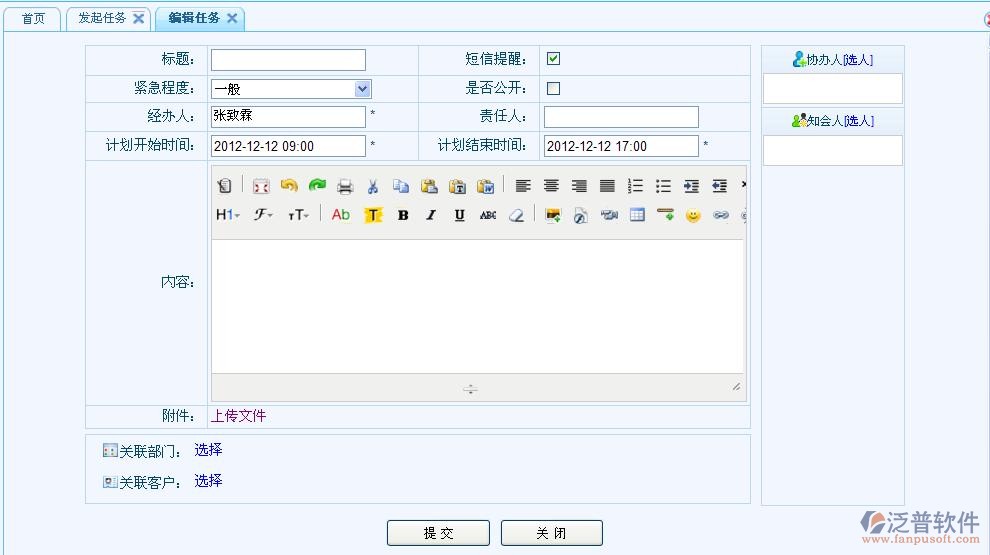Open the 紧急程度 dropdown
Image resolution: width=990 pixels, height=555 pixels.
362,89
